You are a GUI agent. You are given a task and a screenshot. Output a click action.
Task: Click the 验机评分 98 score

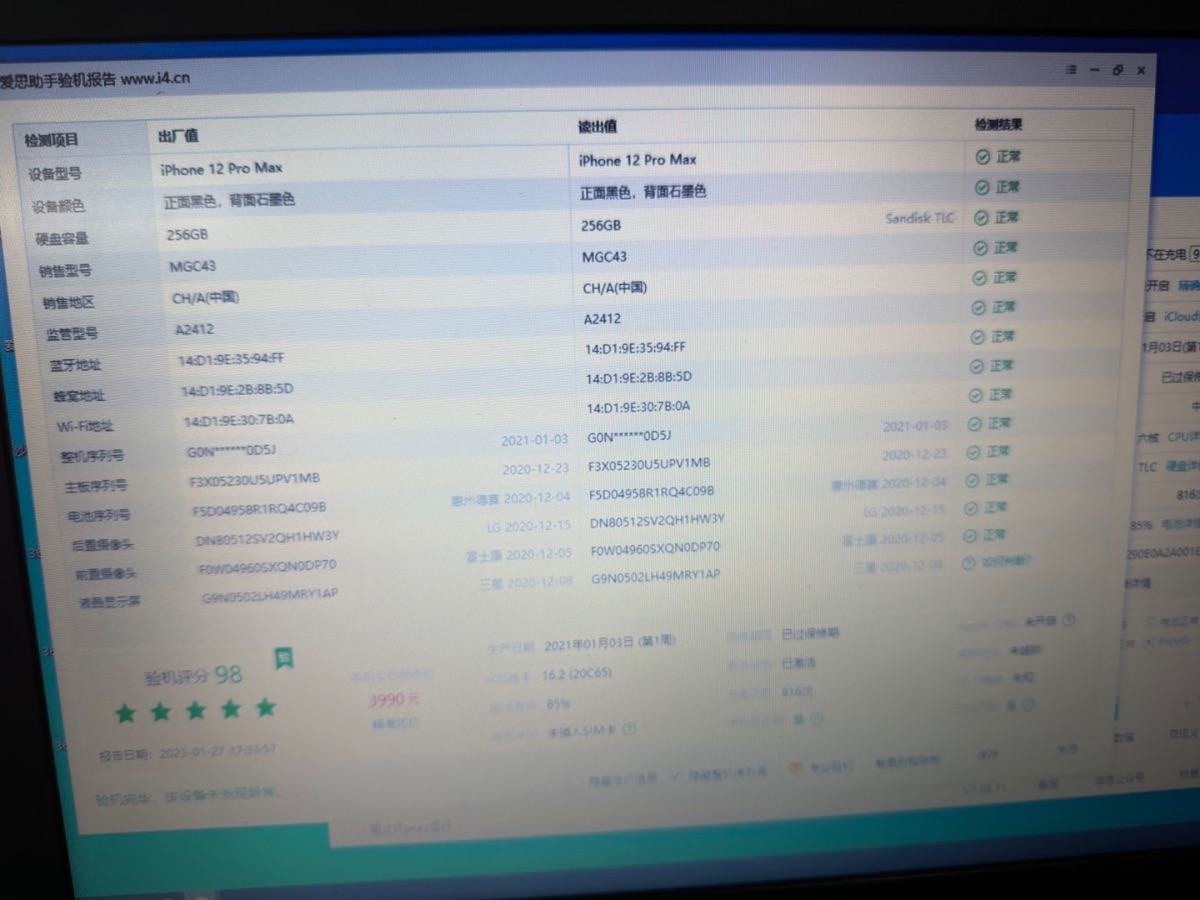(193, 677)
